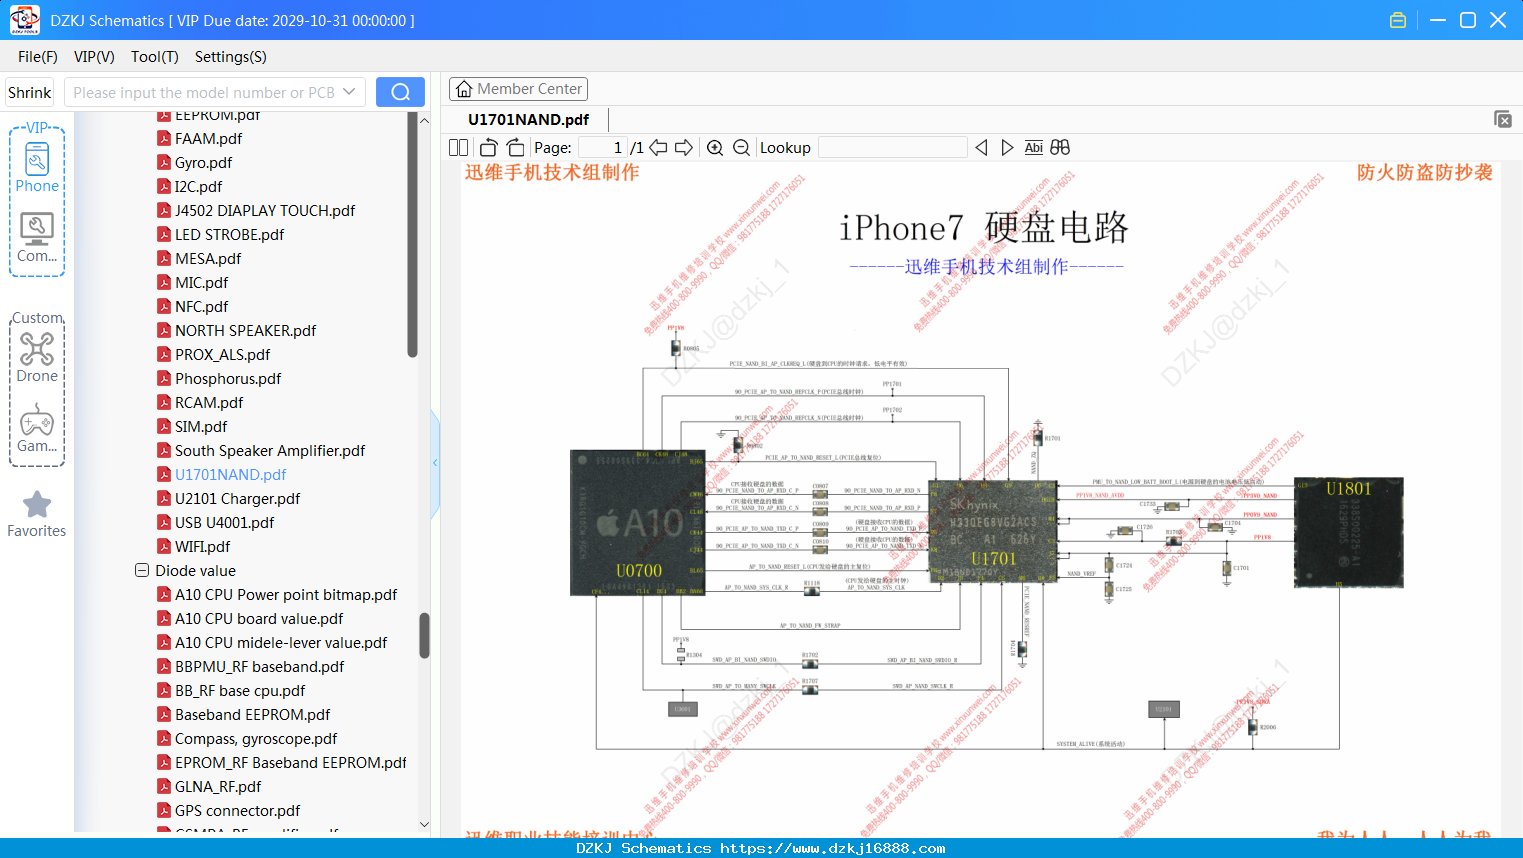Rotate page clockwise icon
This screenshot has height=858, width=1523.
tap(515, 147)
